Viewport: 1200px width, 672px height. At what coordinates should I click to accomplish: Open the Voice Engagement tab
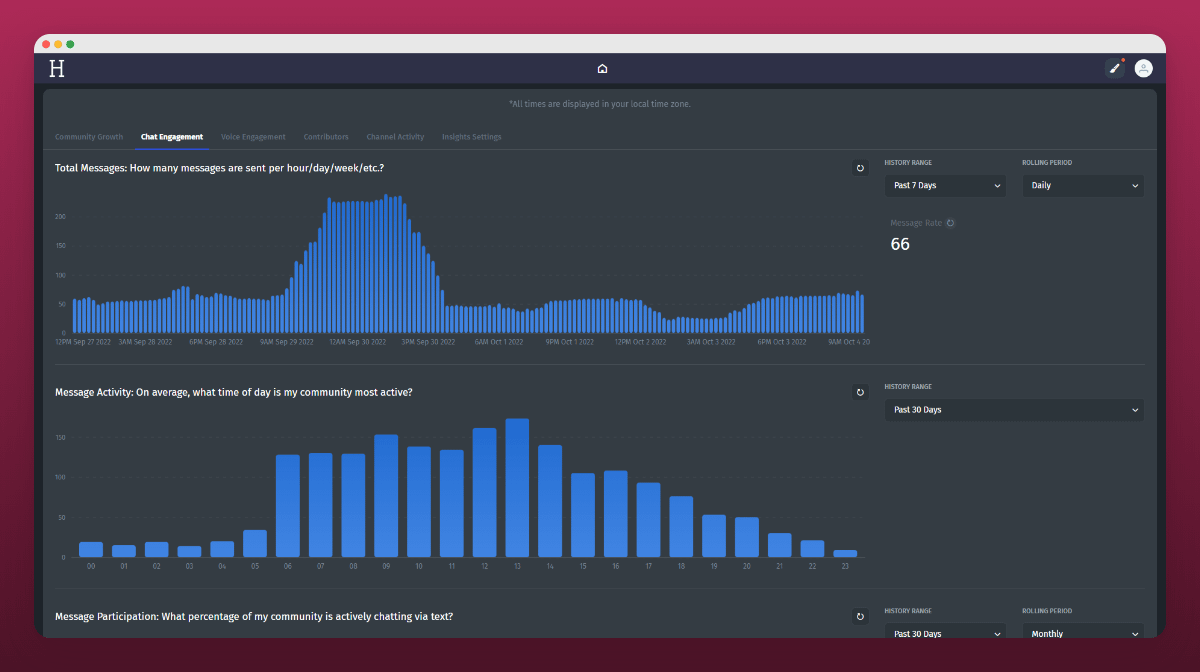(253, 137)
